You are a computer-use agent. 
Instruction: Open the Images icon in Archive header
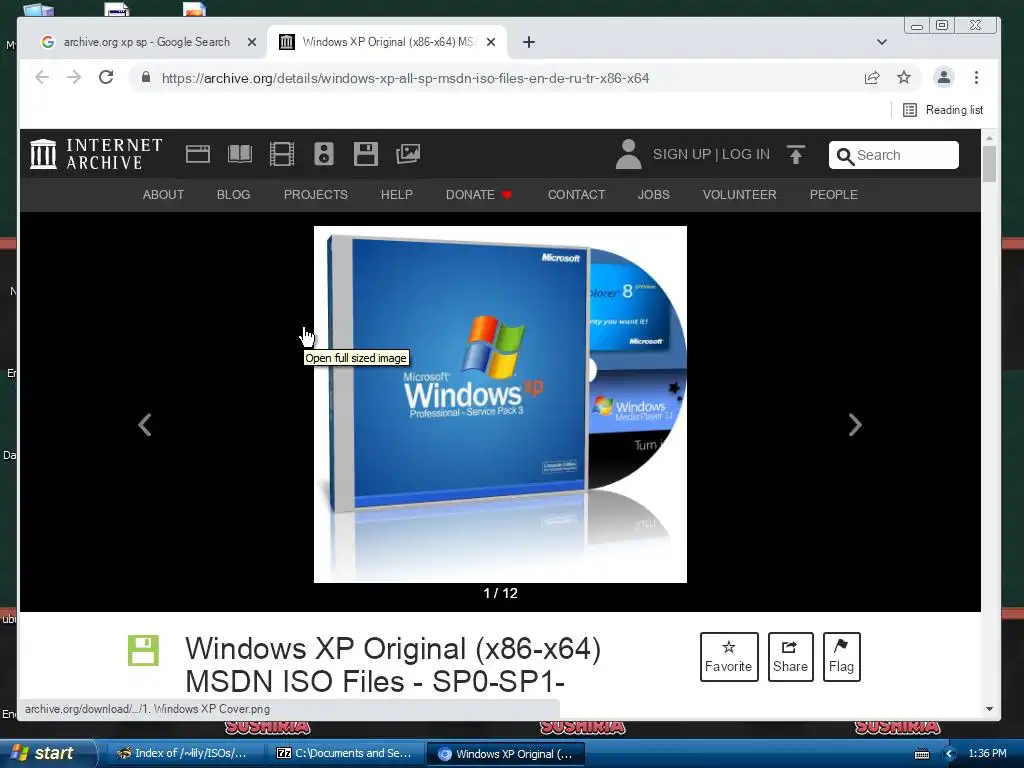coord(408,154)
